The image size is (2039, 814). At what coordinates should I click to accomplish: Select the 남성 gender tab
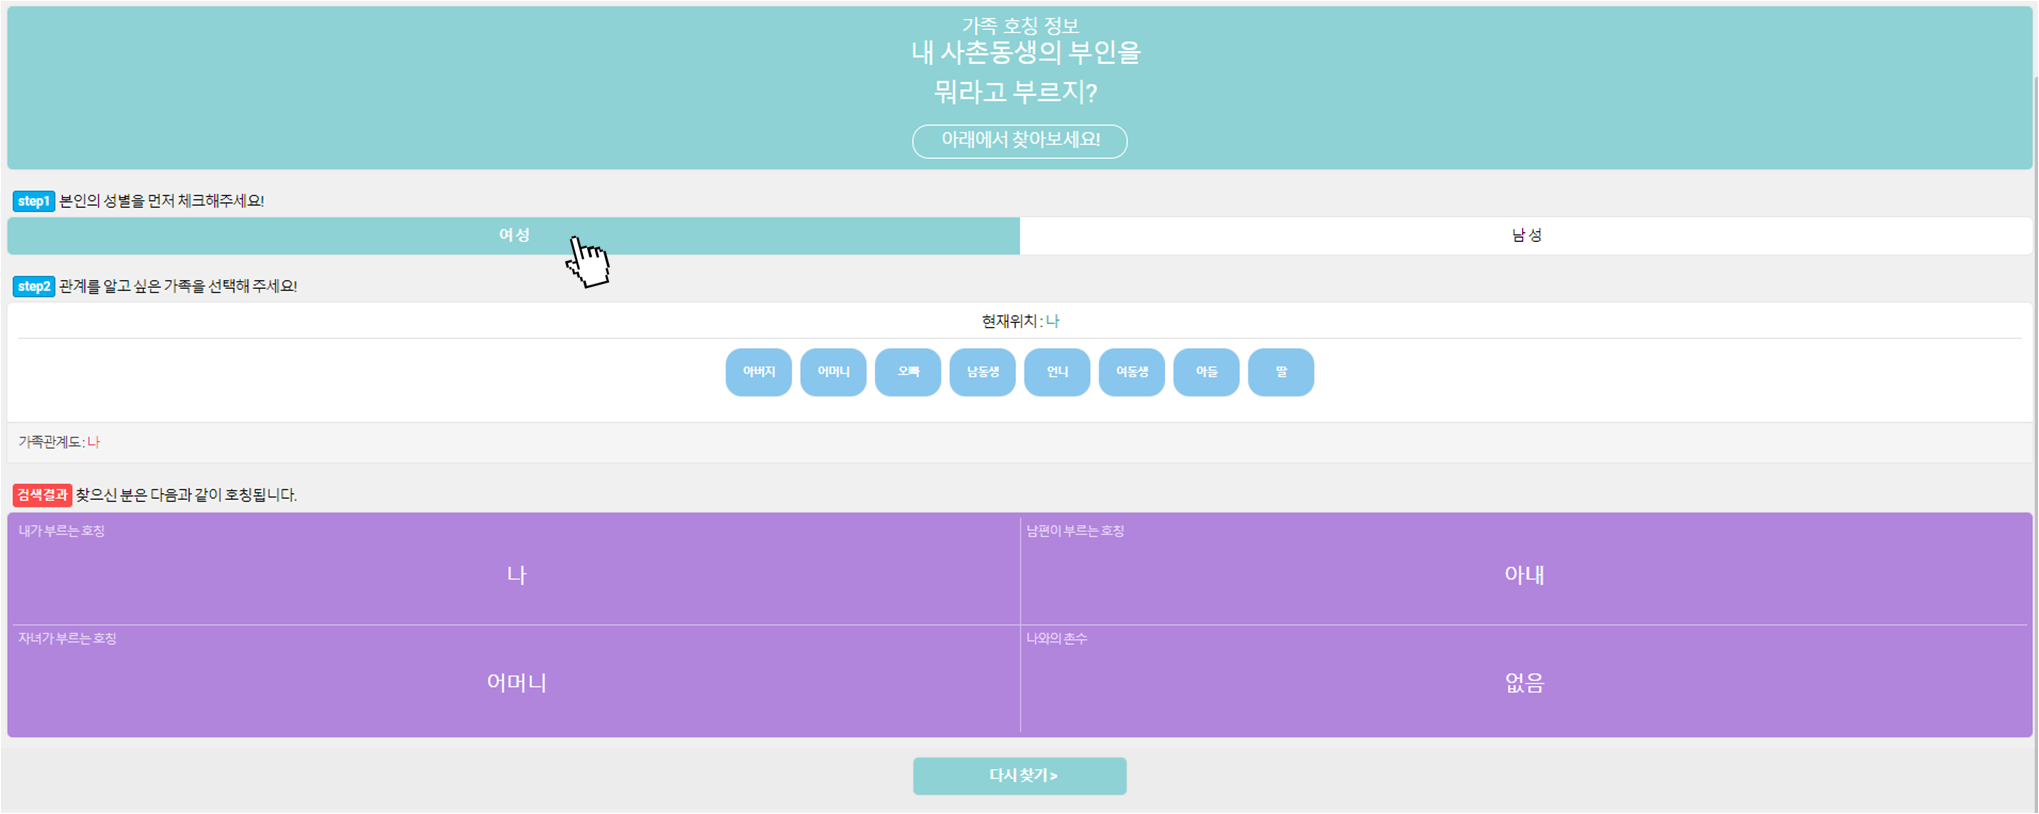1526,236
